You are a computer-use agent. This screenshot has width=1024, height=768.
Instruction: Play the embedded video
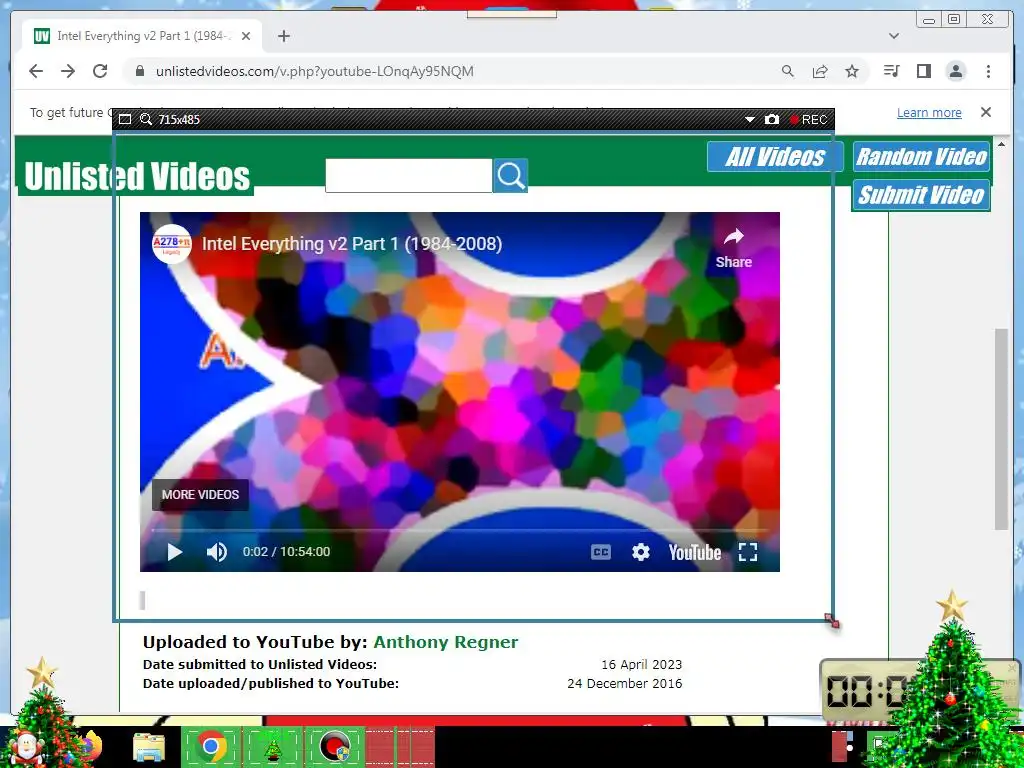click(174, 552)
